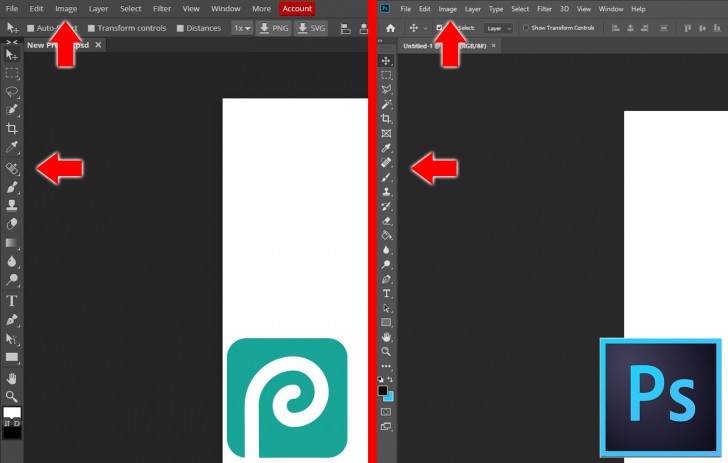Pick Photopea's Quick Selection brush tool
The image size is (728, 463).
pyautogui.click(x=12, y=110)
